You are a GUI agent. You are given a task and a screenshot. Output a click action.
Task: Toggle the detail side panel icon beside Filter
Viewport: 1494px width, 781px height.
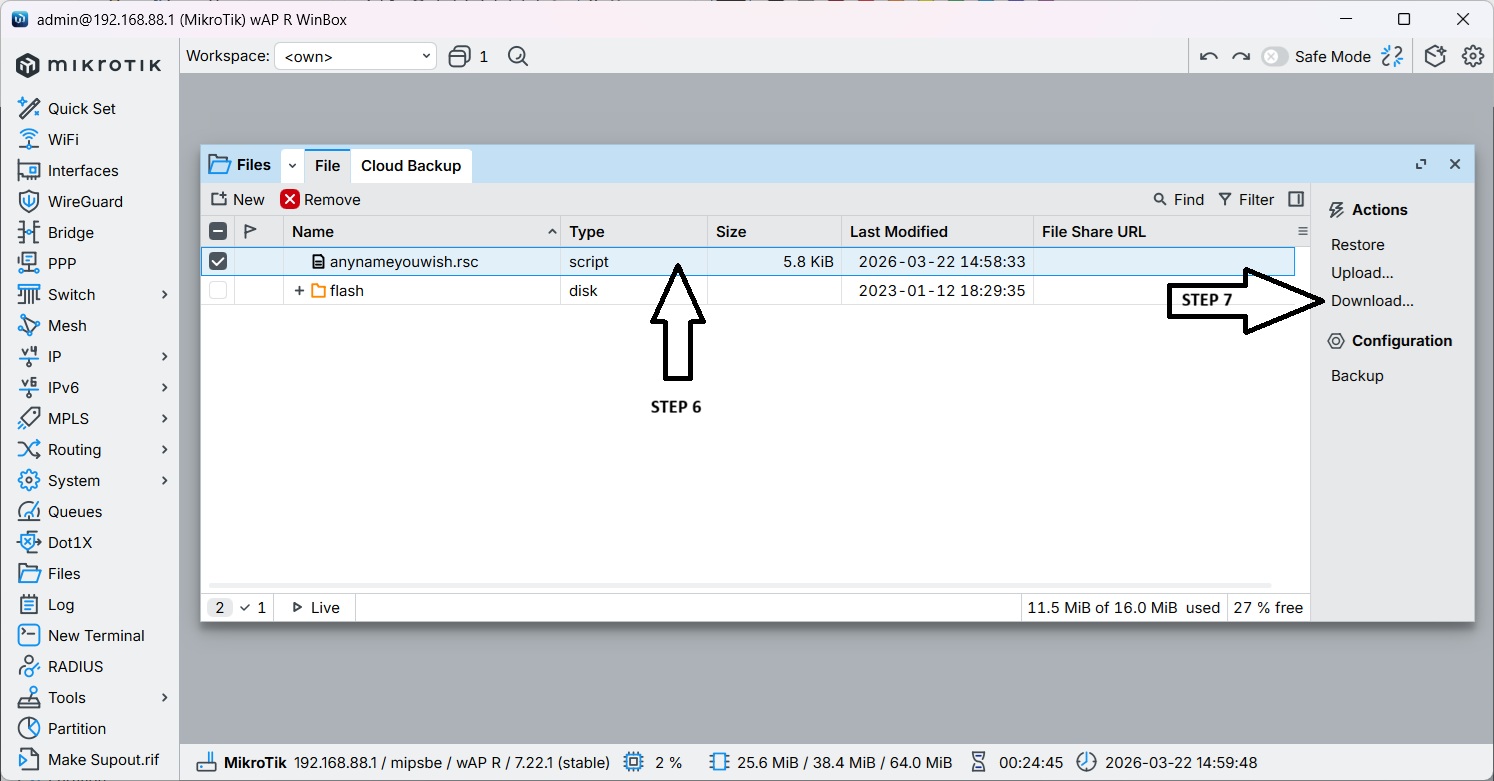(x=1296, y=199)
